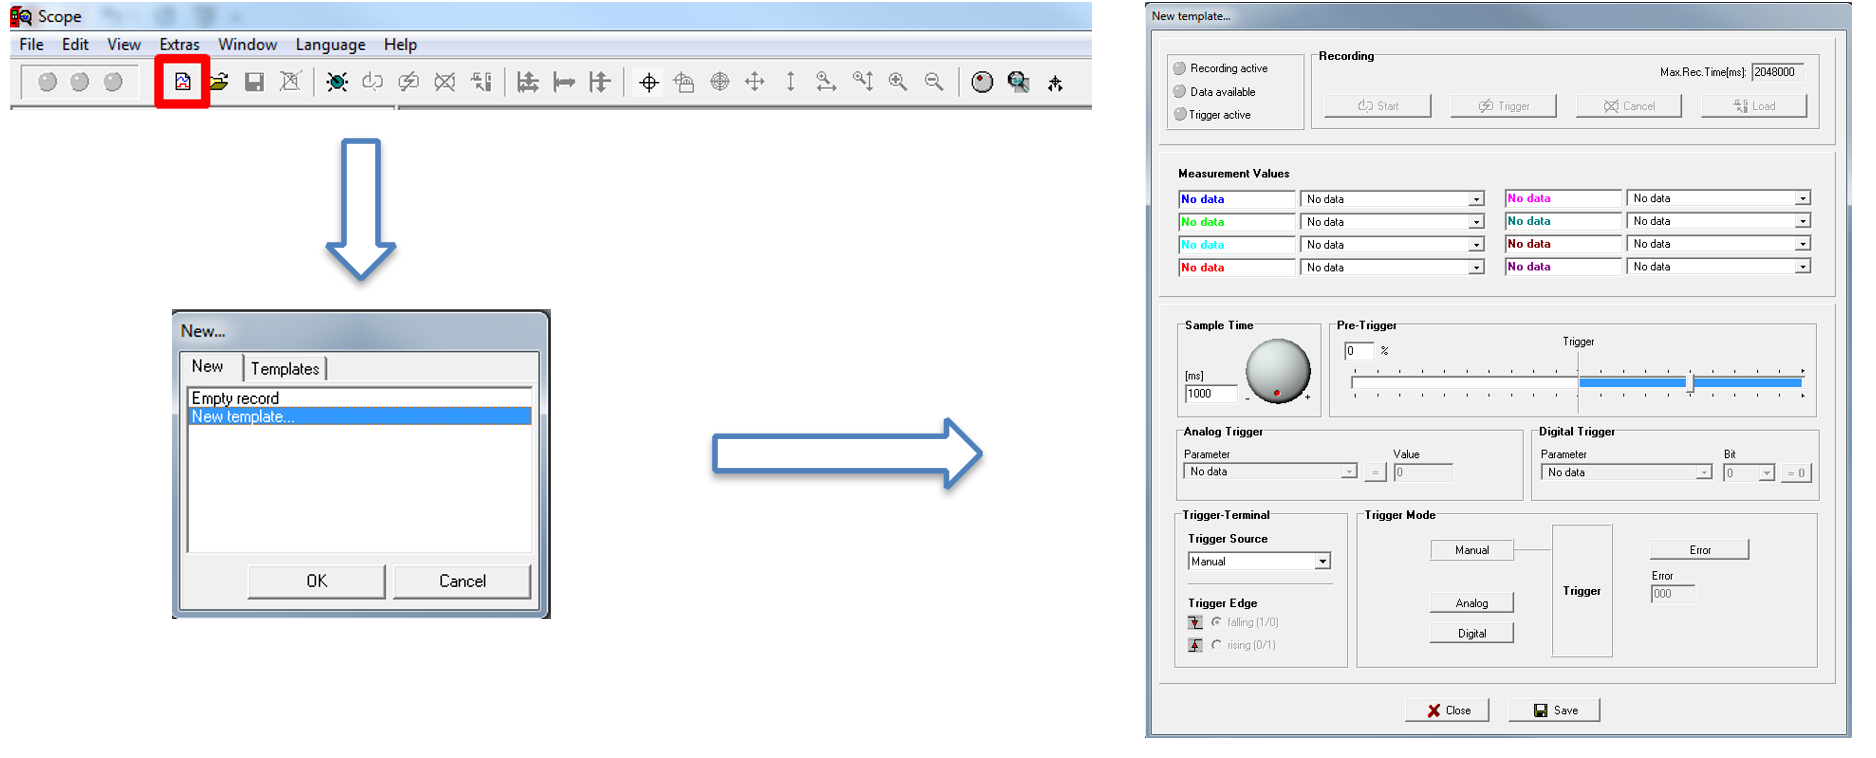The image size is (1876, 758).
Task: Select the rising (0/1) trigger edge
Action: pos(1217,645)
